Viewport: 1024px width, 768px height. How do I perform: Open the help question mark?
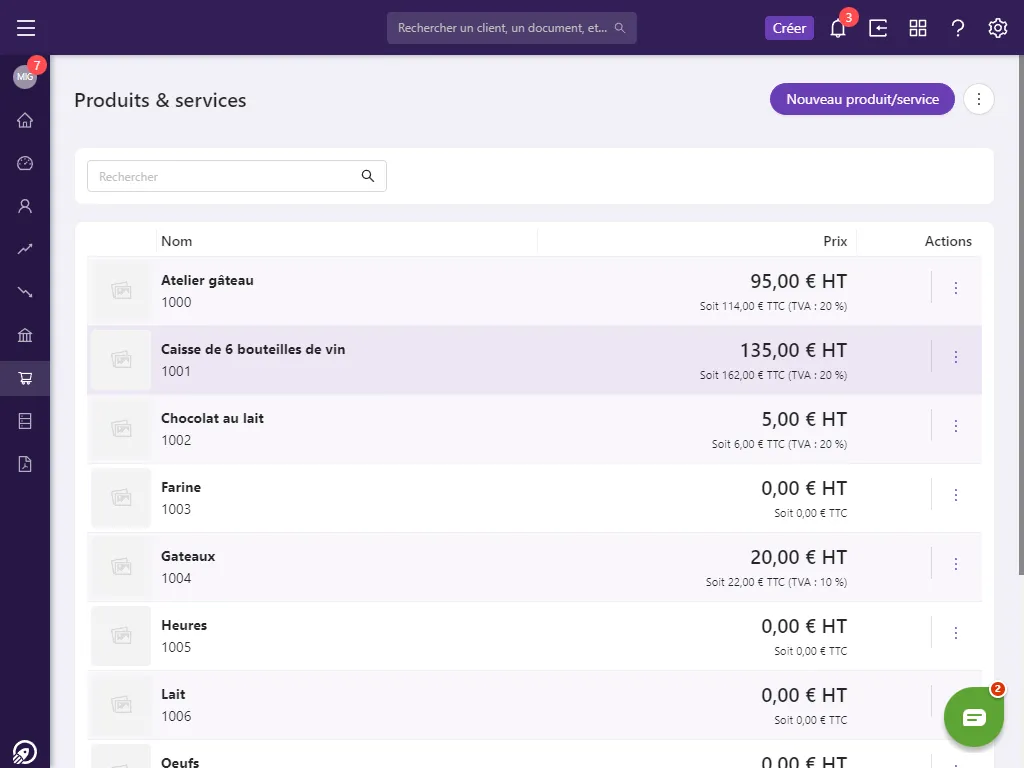coord(957,28)
